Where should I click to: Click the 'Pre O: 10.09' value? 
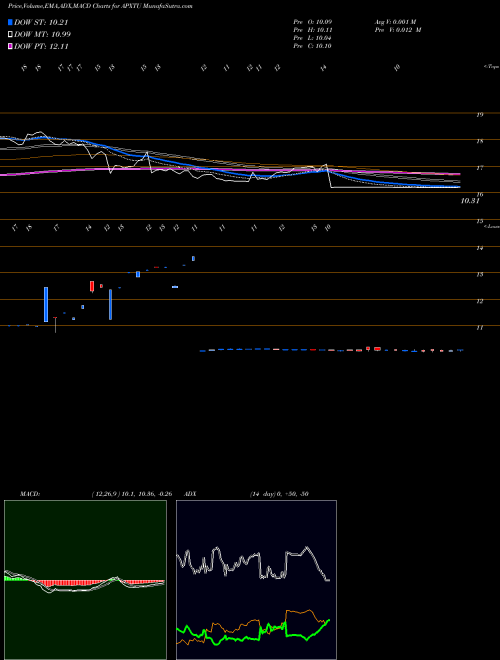tap(313, 22)
